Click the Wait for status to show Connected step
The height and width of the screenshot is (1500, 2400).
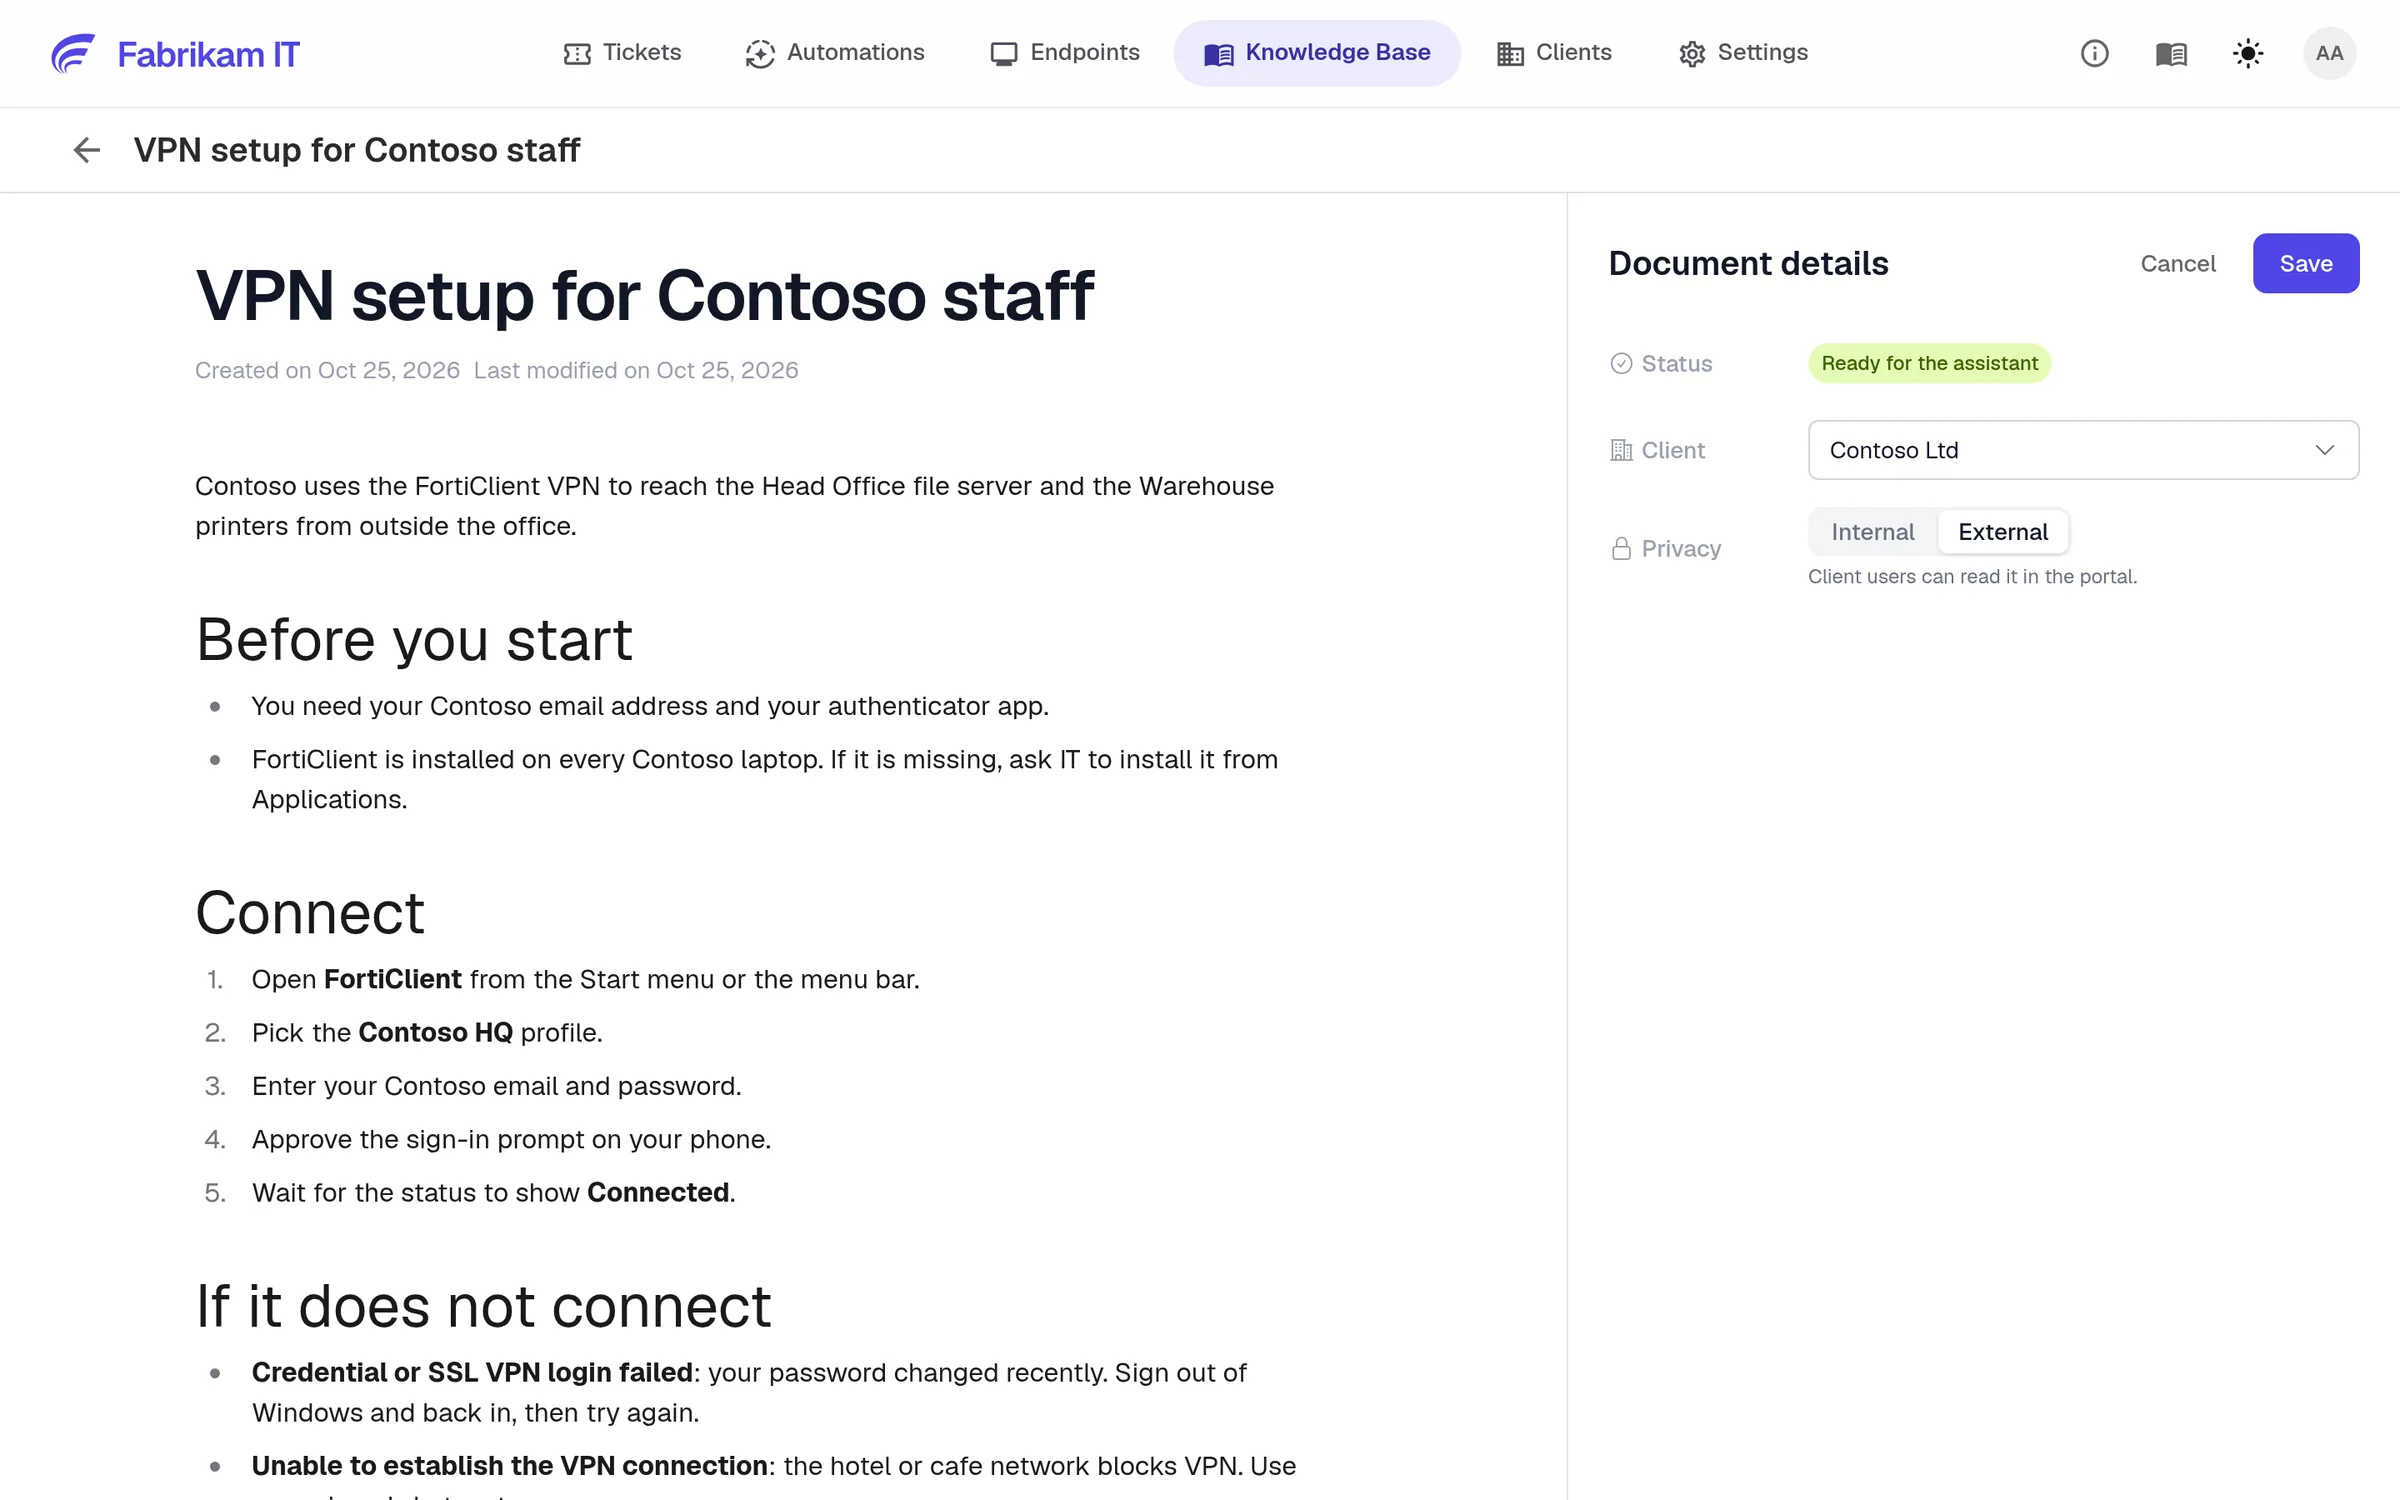point(493,1193)
